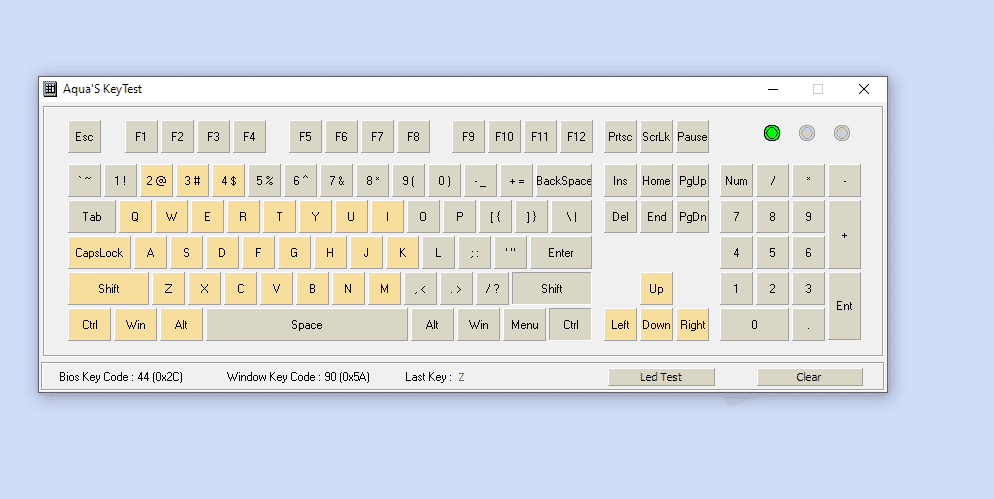Viewport: 994px width, 499px height.
Task: Click the middle gray LED indicator
Action: click(x=806, y=133)
